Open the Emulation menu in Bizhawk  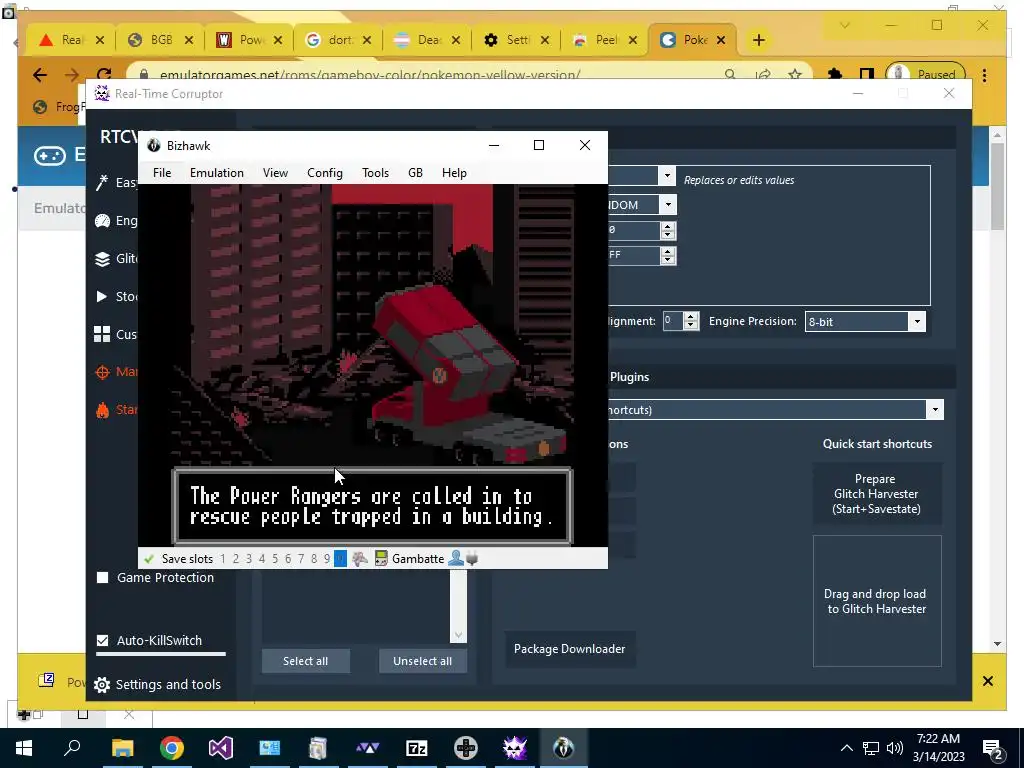tap(217, 173)
